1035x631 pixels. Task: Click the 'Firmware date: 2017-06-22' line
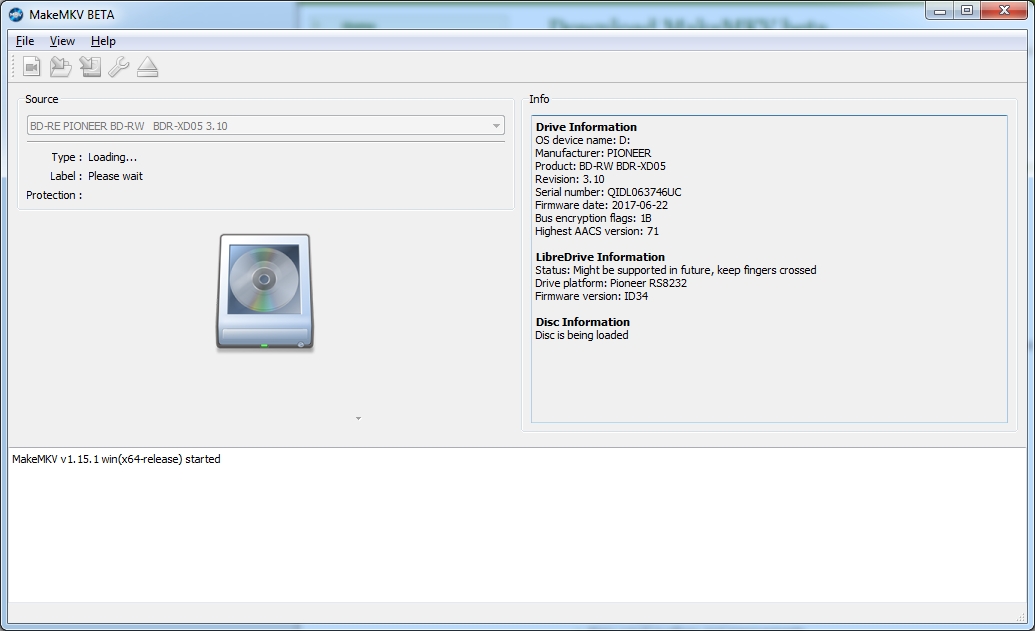[601, 205]
